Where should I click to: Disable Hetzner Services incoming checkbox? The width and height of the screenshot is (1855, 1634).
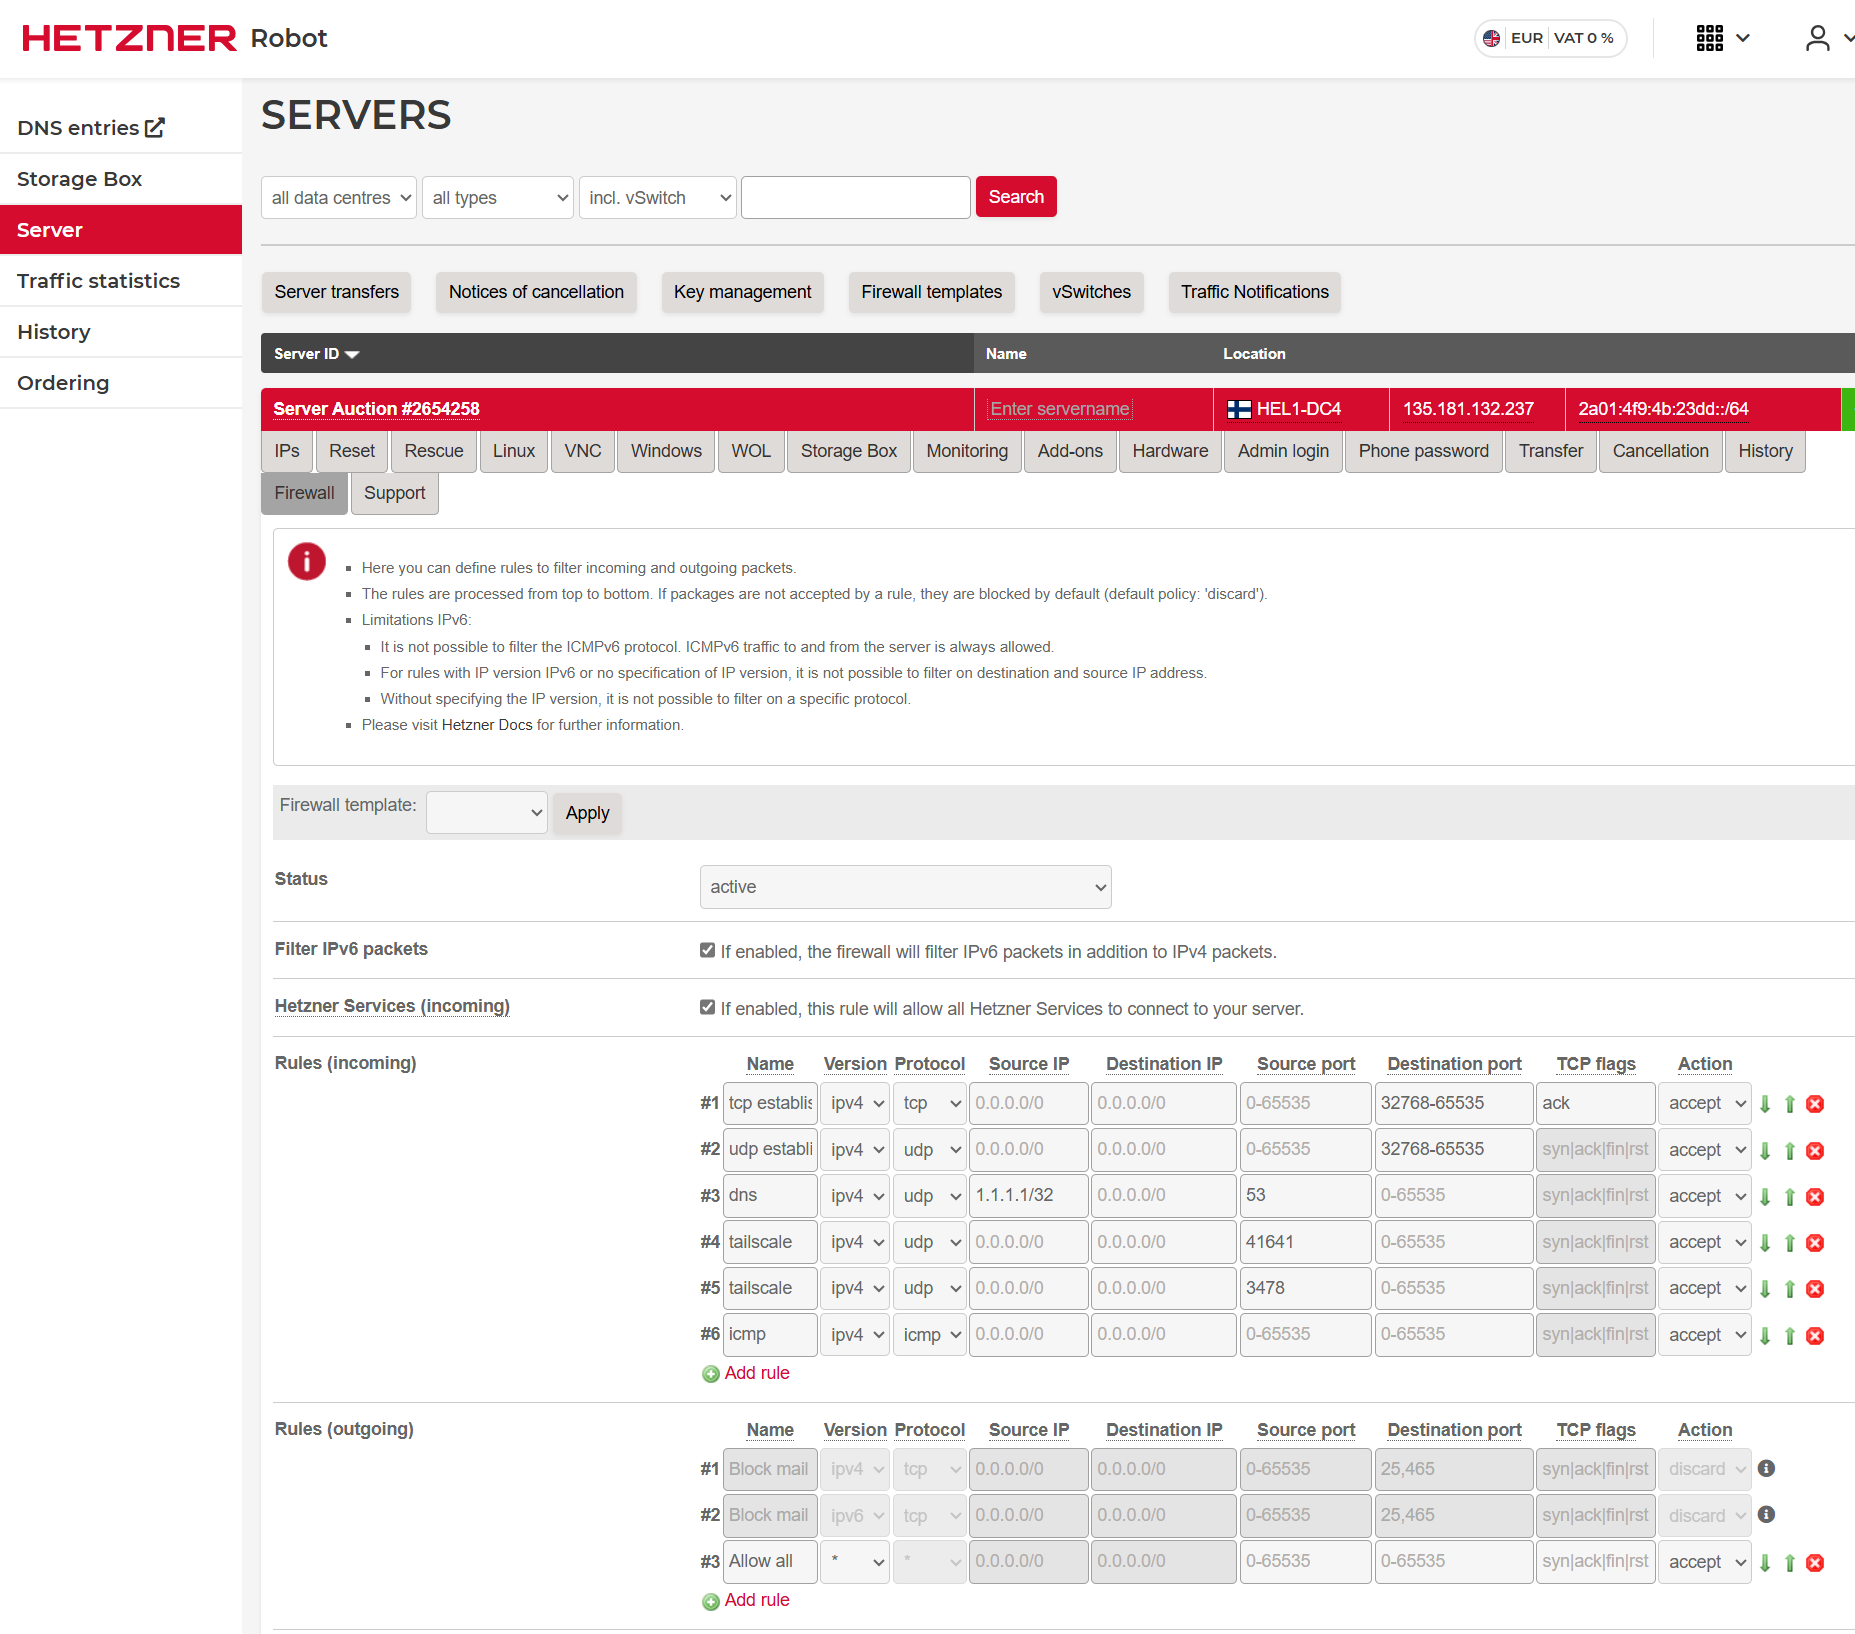tap(708, 1008)
